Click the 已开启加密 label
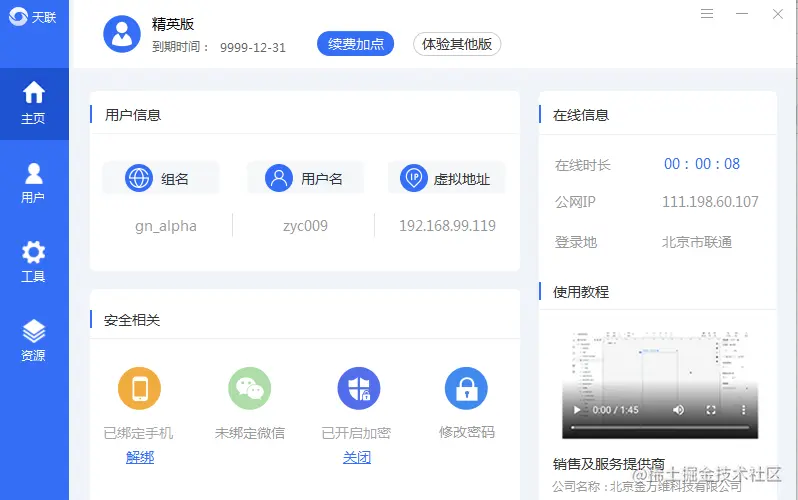 (x=356, y=433)
